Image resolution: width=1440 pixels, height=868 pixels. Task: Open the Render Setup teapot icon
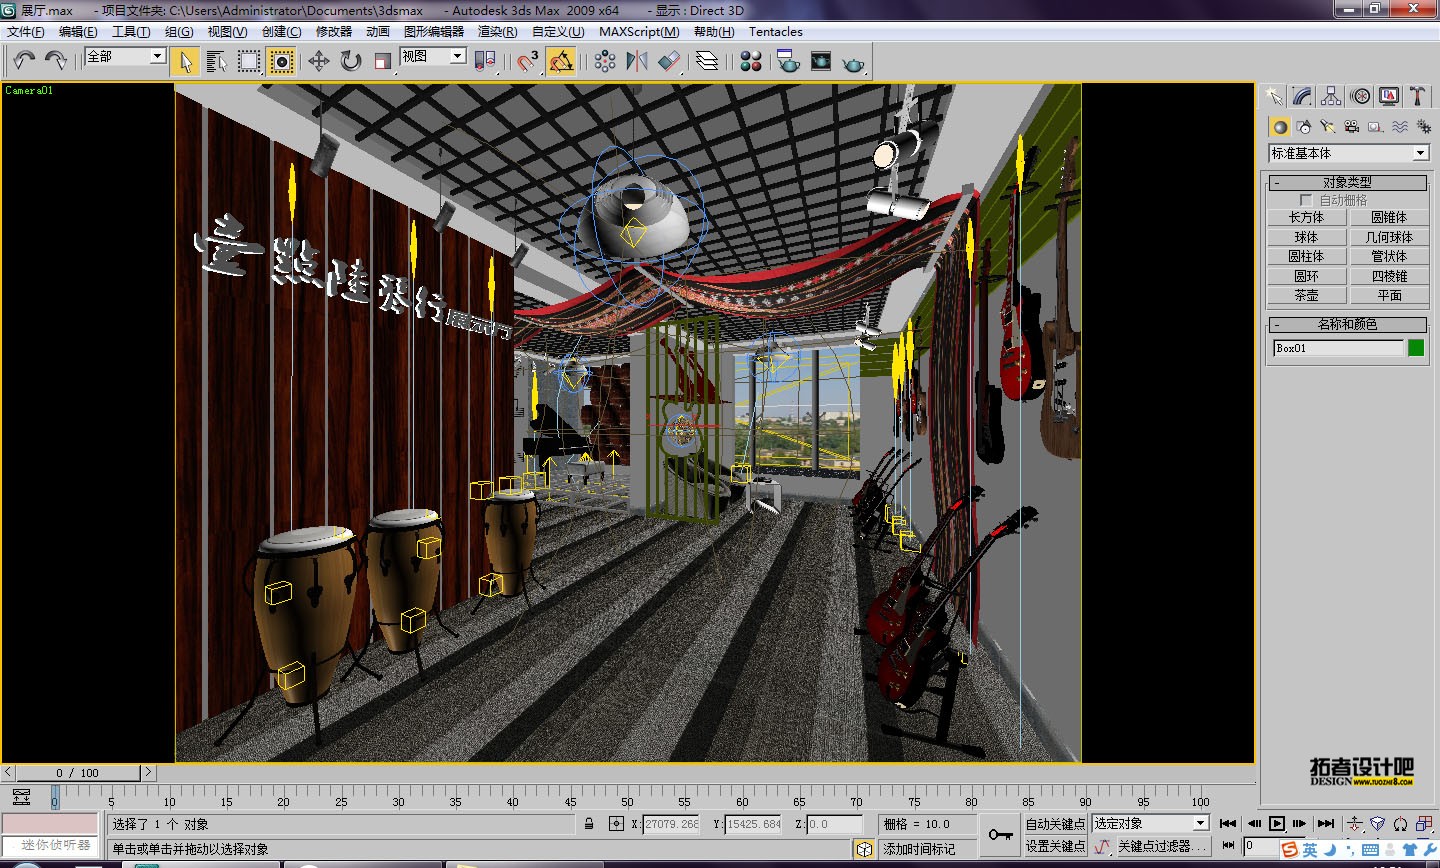pyautogui.click(x=788, y=61)
